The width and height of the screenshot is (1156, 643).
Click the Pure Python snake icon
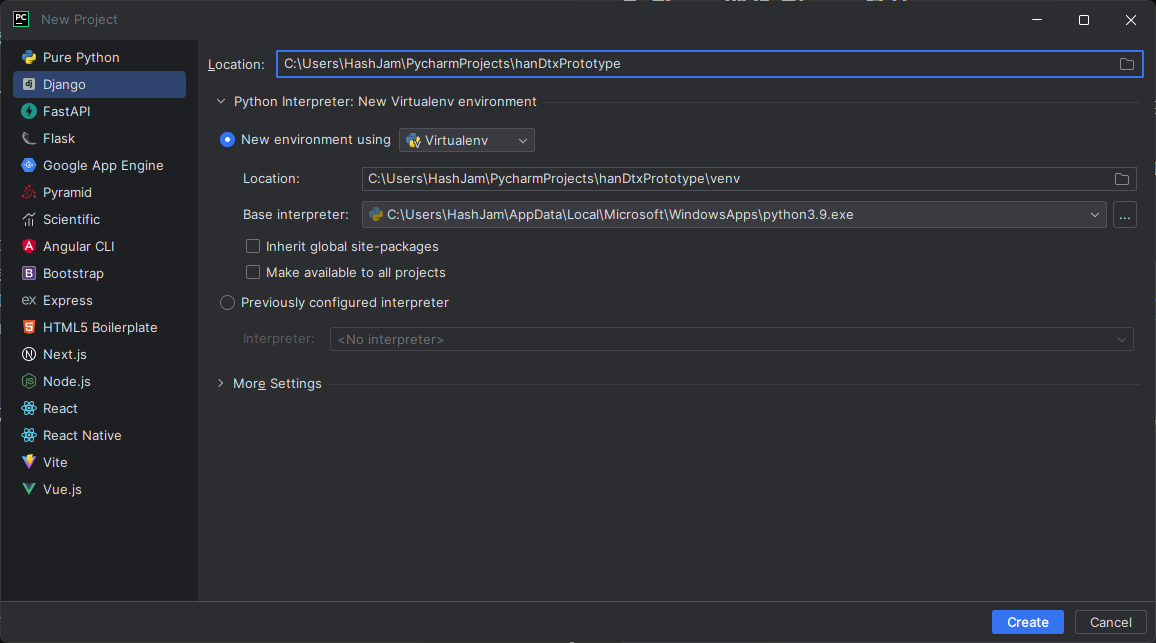29,58
